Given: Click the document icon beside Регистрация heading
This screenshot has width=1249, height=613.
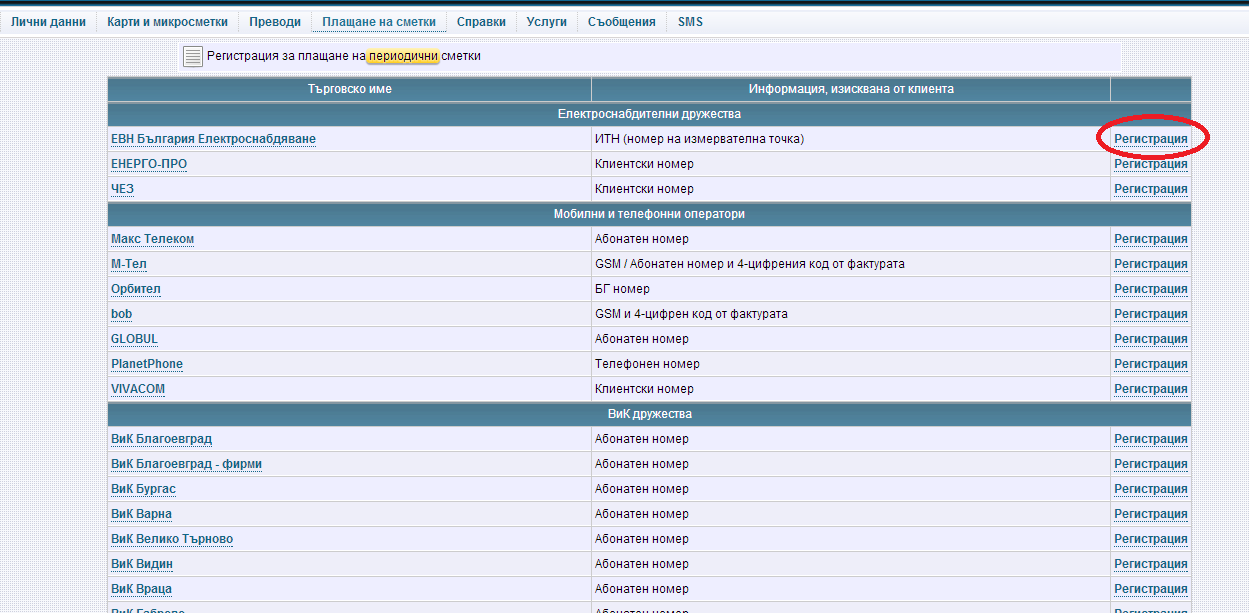Looking at the screenshot, I should (193, 57).
